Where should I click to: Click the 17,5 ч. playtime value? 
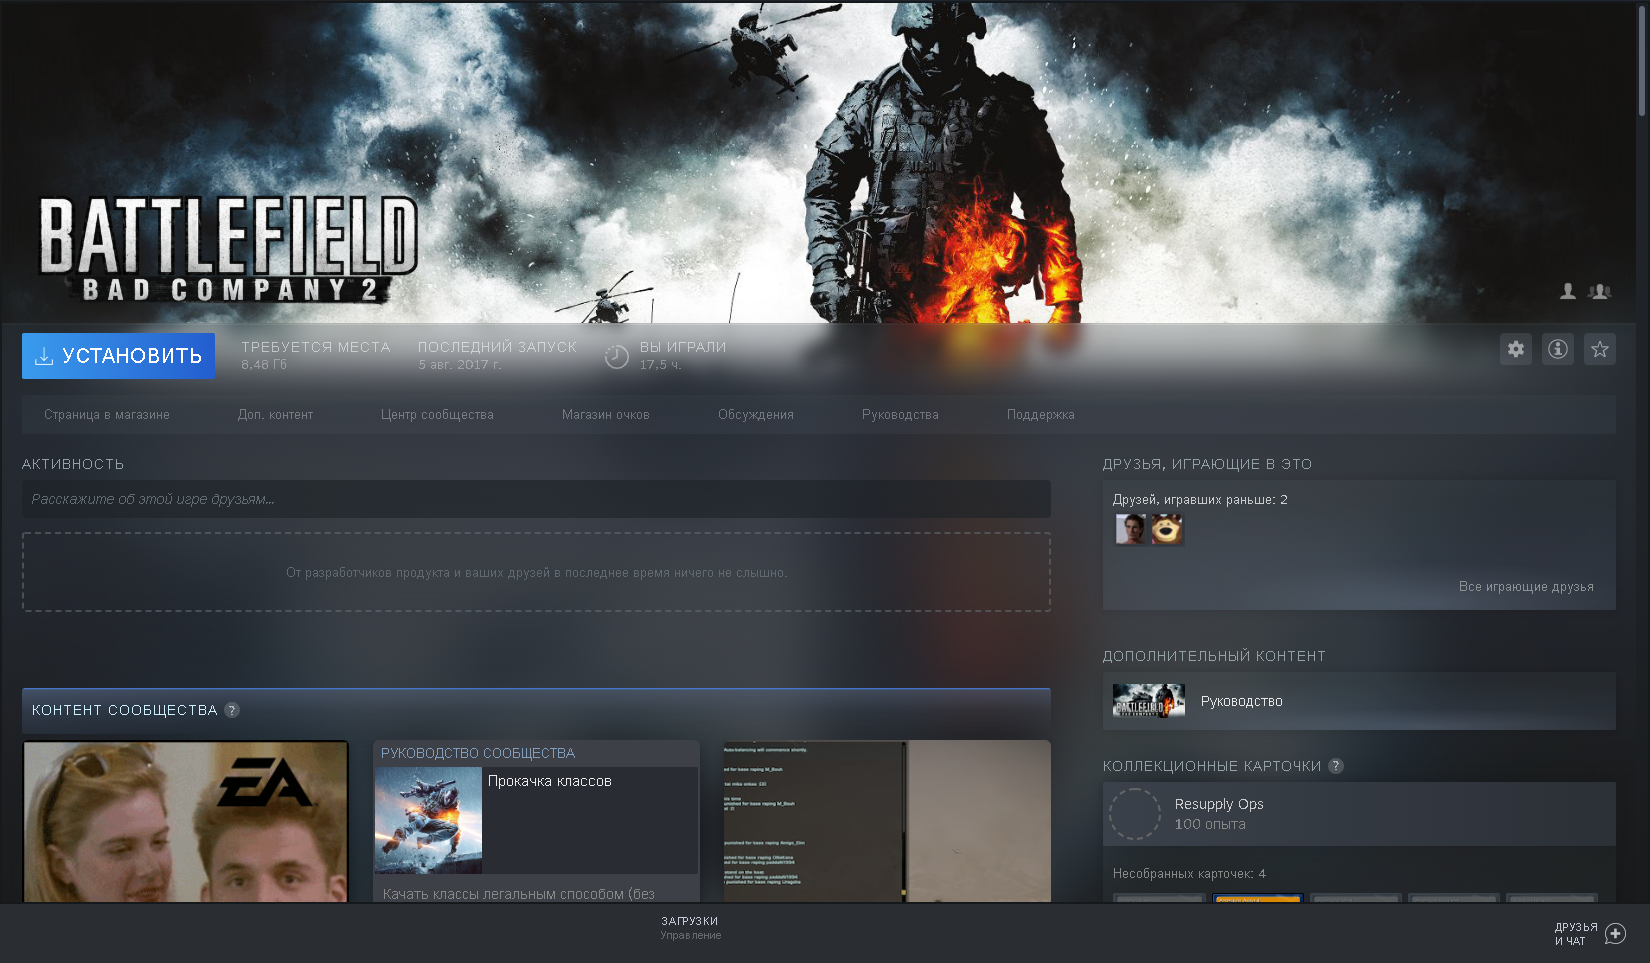(x=661, y=365)
